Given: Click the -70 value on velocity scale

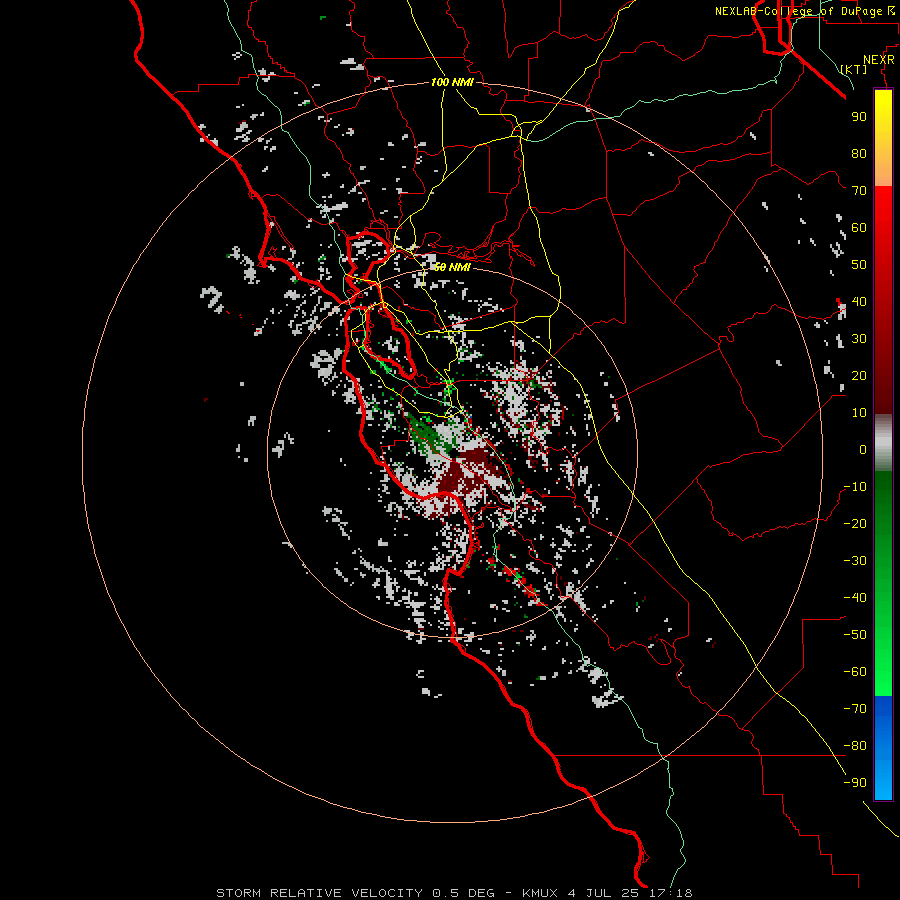Looking at the screenshot, I should (x=855, y=708).
